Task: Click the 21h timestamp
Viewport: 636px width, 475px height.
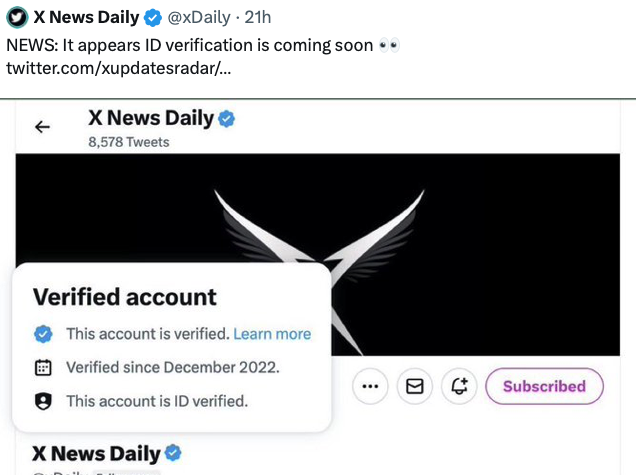Action: click(x=258, y=17)
